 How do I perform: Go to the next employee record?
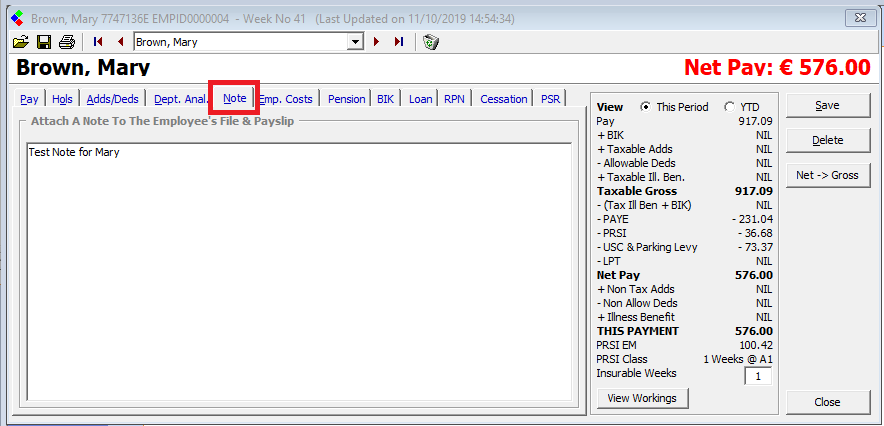(x=377, y=42)
